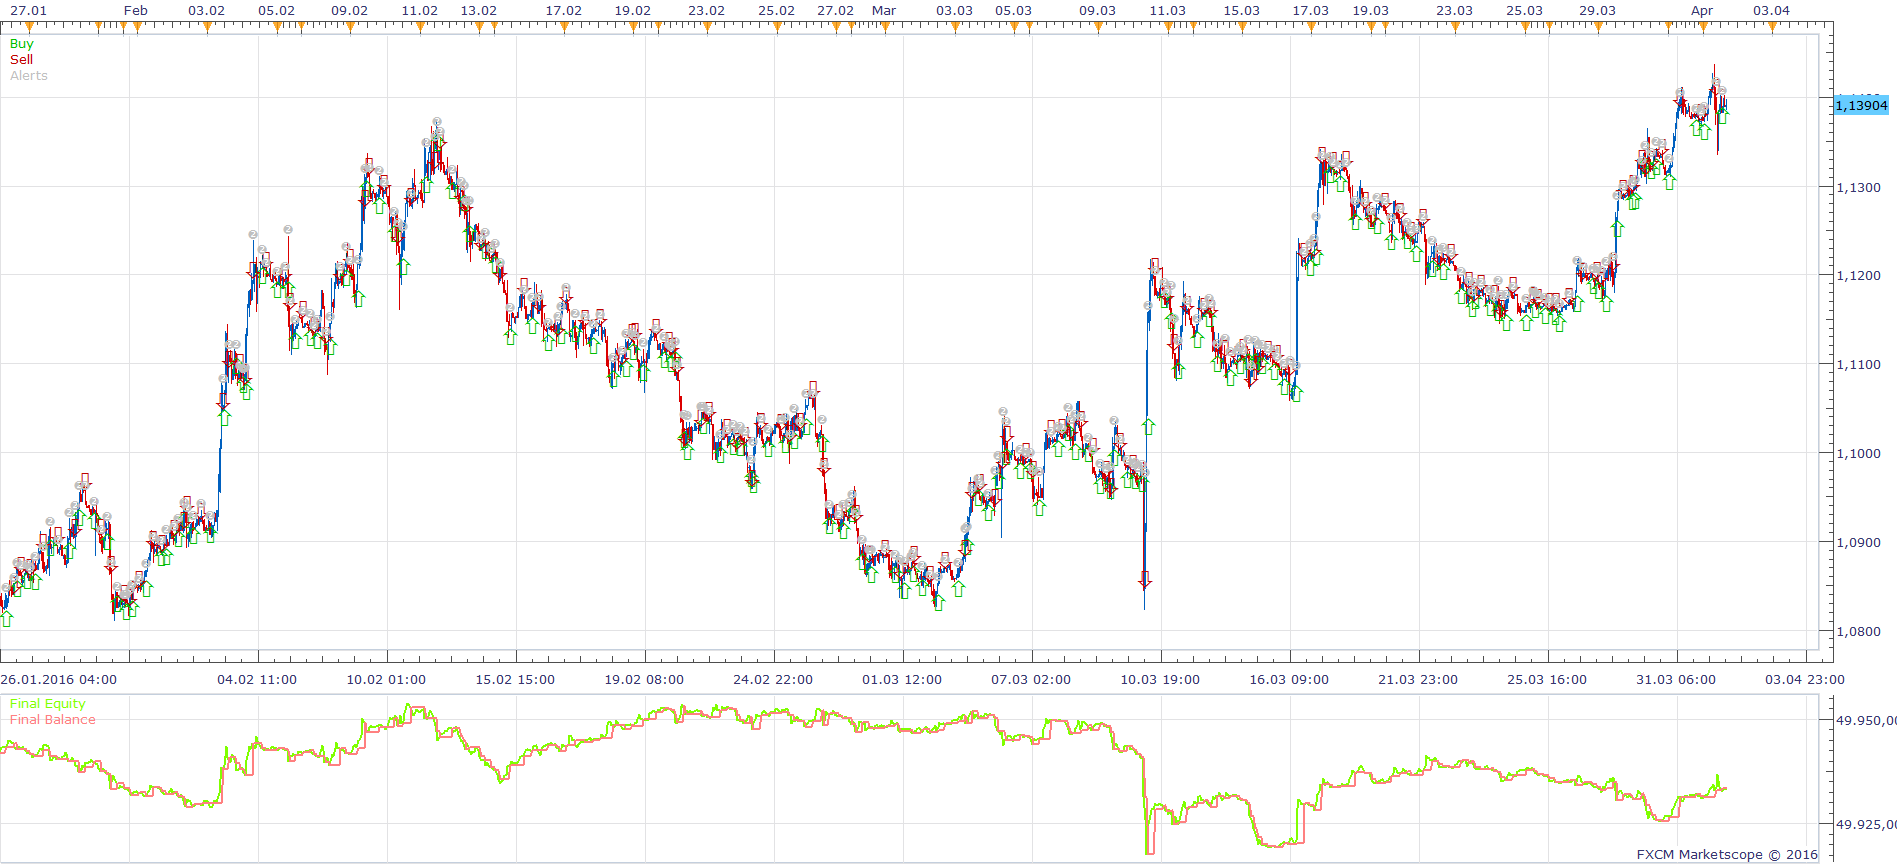Click the current price tag 1,13904

pos(1861,105)
